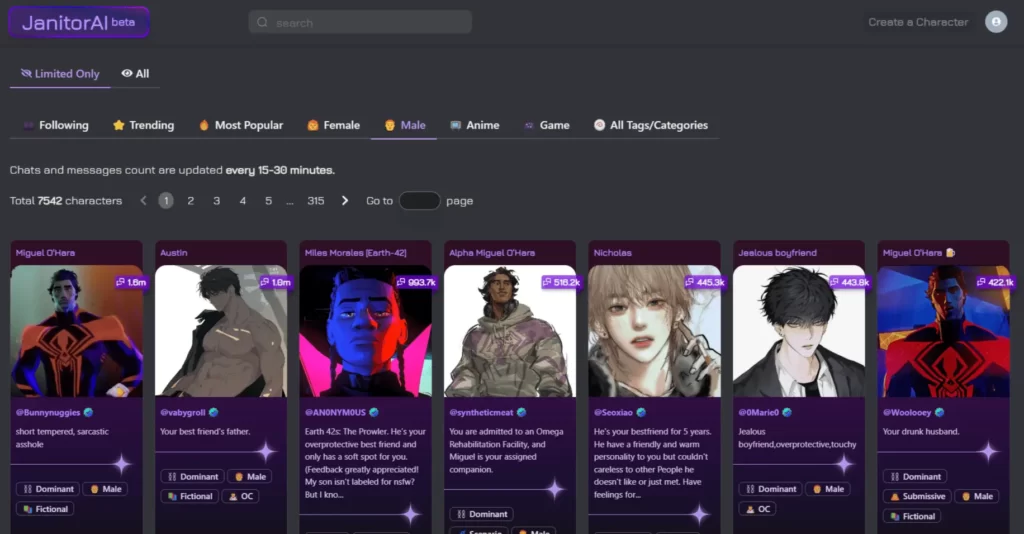Viewport: 1024px width, 534px height.
Task: Open creator profile @syntheticmeat
Action: [481, 413]
